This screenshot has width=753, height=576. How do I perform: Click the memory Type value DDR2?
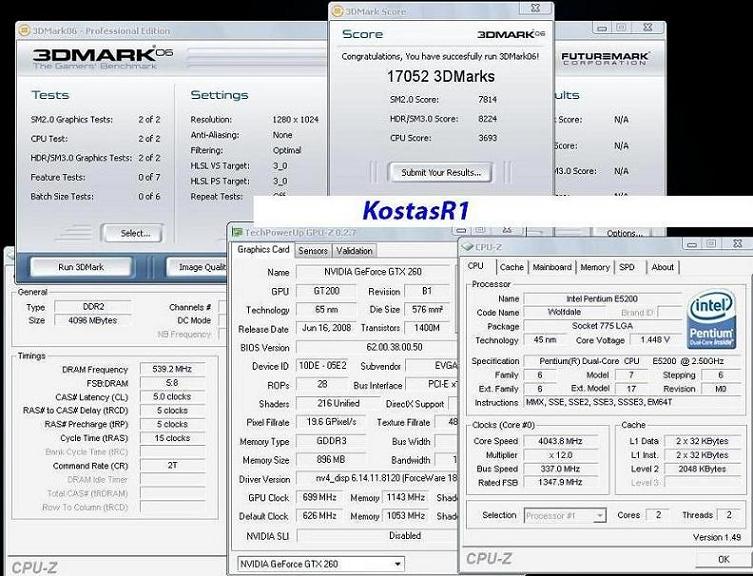point(93,306)
